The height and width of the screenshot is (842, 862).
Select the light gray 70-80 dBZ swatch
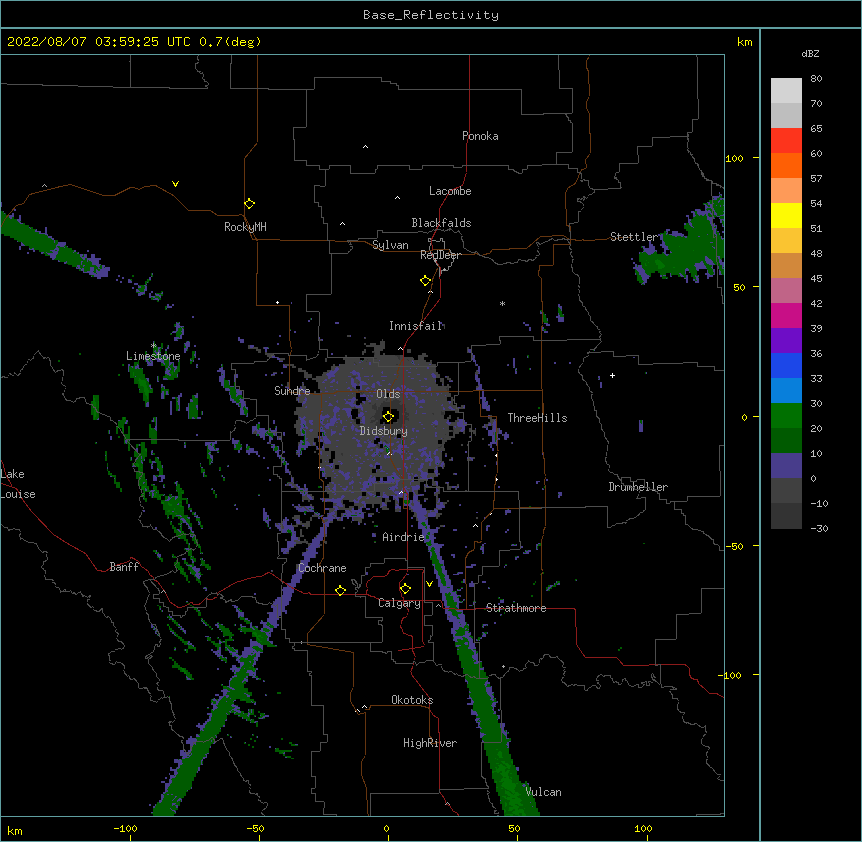(786, 91)
